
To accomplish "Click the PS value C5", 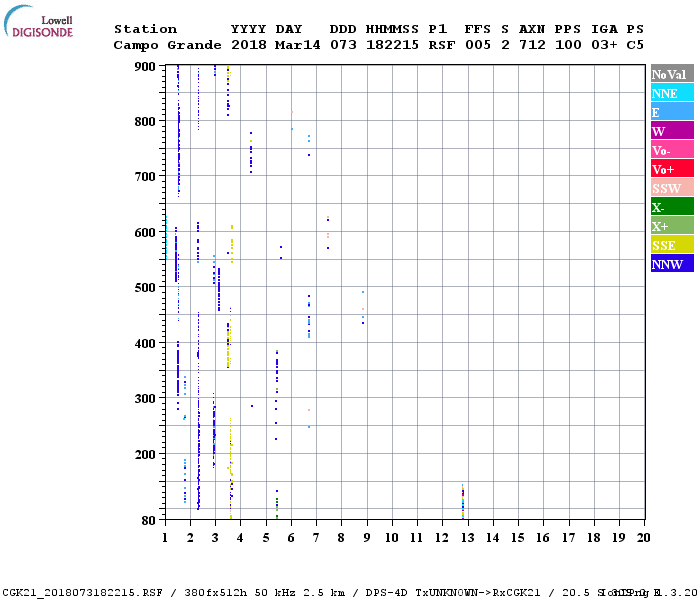I will tap(635, 45).
